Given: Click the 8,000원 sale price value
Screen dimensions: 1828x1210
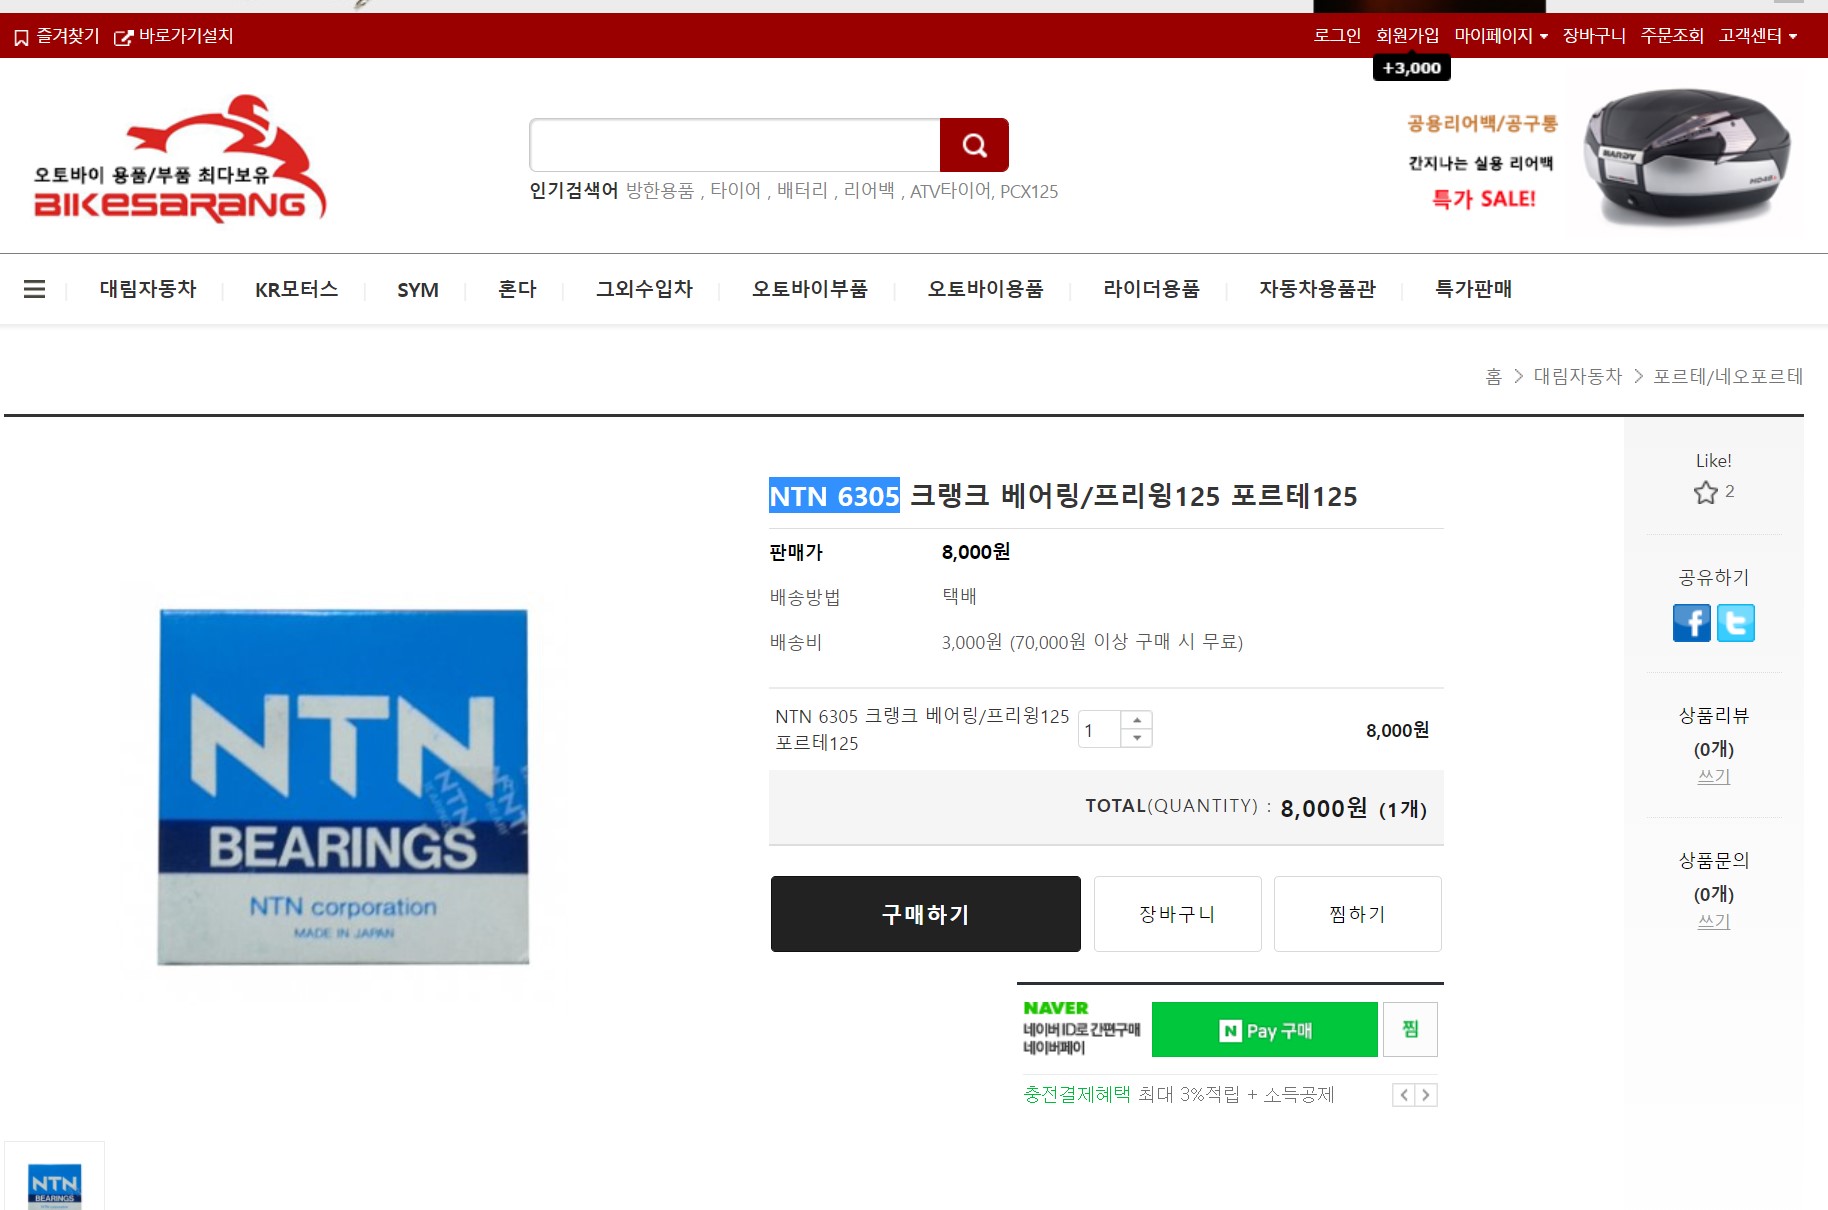Looking at the screenshot, I should [x=976, y=552].
